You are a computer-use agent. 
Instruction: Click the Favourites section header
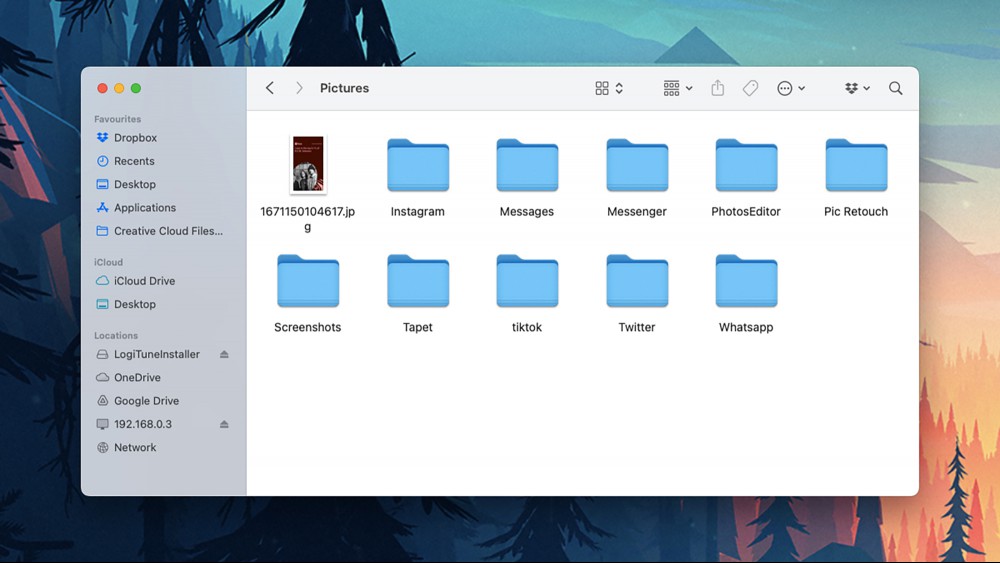tap(117, 119)
